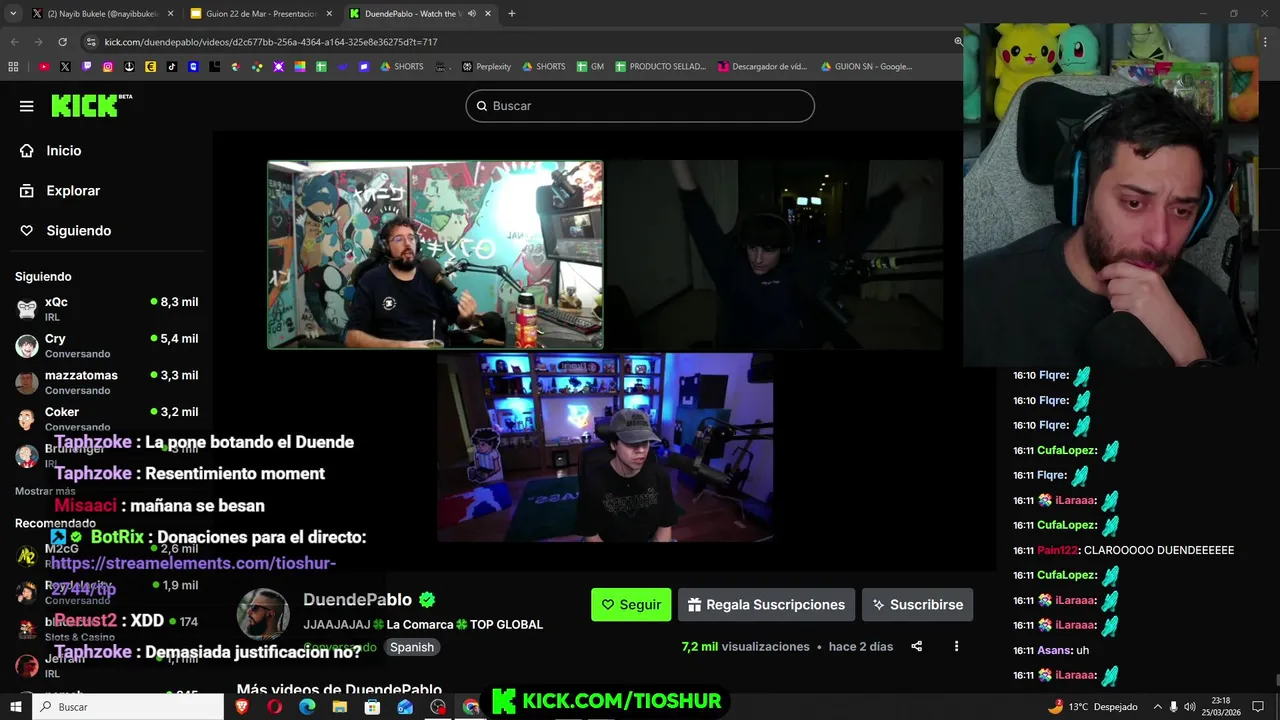Focus the Buscar search field on Kick
Image resolution: width=1280 pixels, height=720 pixels.
640,106
